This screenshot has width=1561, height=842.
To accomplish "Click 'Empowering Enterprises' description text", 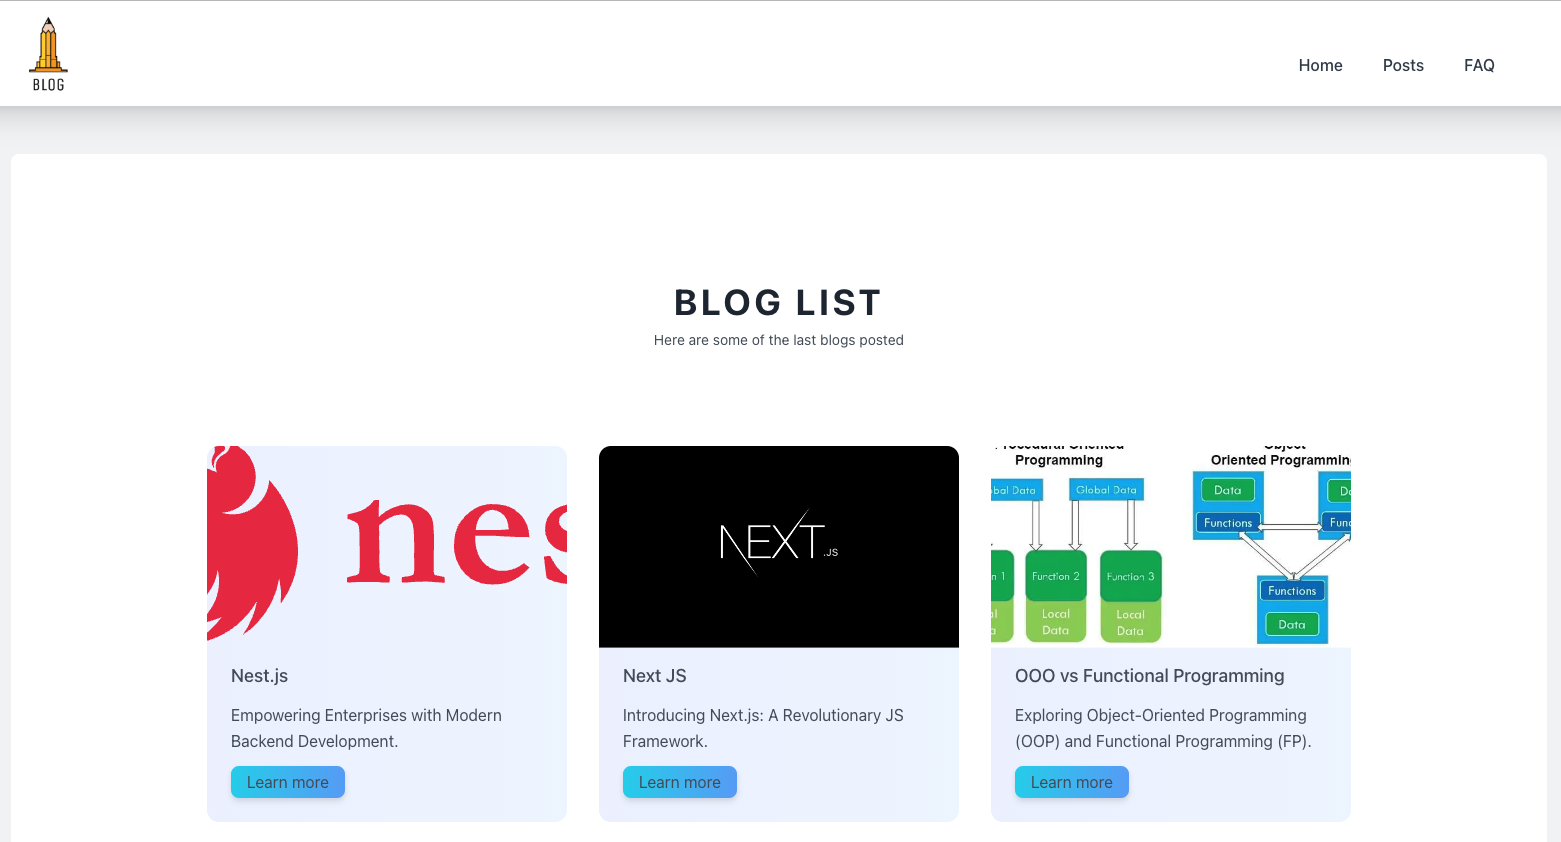I will pos(366,728).
